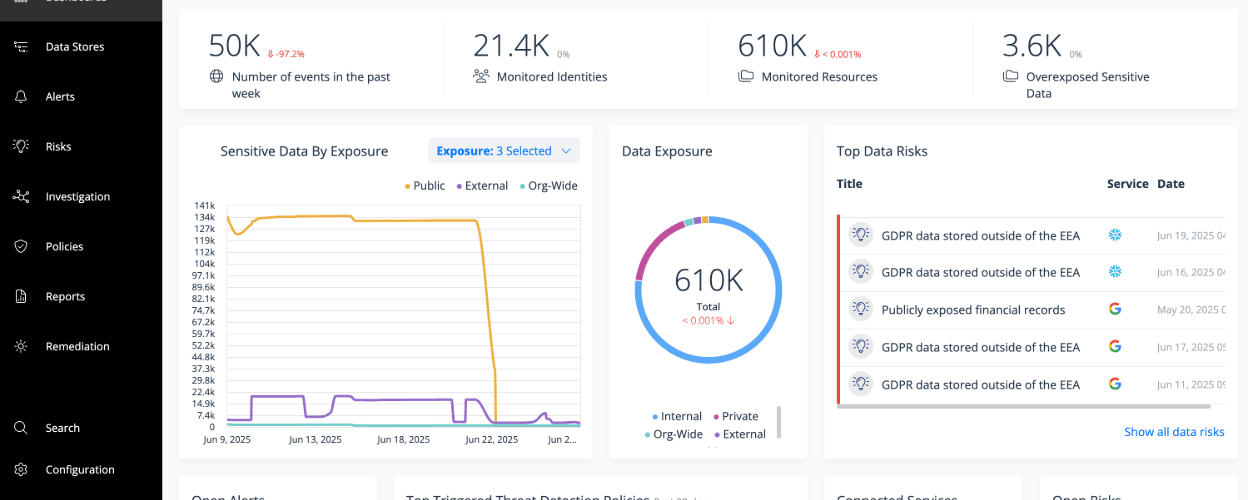Click lightbulb icon on the Jun 19 risk row

pos(860,235)
